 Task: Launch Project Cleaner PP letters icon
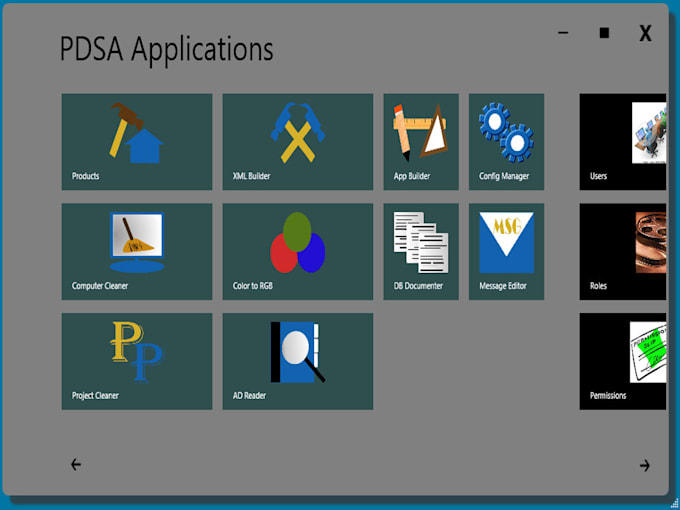click(x=137, y=352)
